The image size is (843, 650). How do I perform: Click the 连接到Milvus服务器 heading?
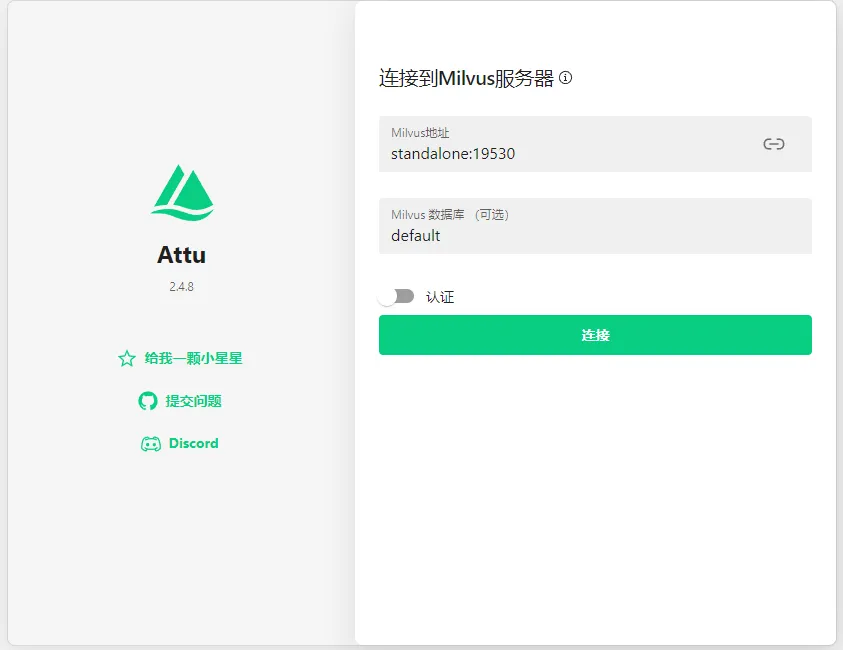pyautogui.click(x=466, y=78)
